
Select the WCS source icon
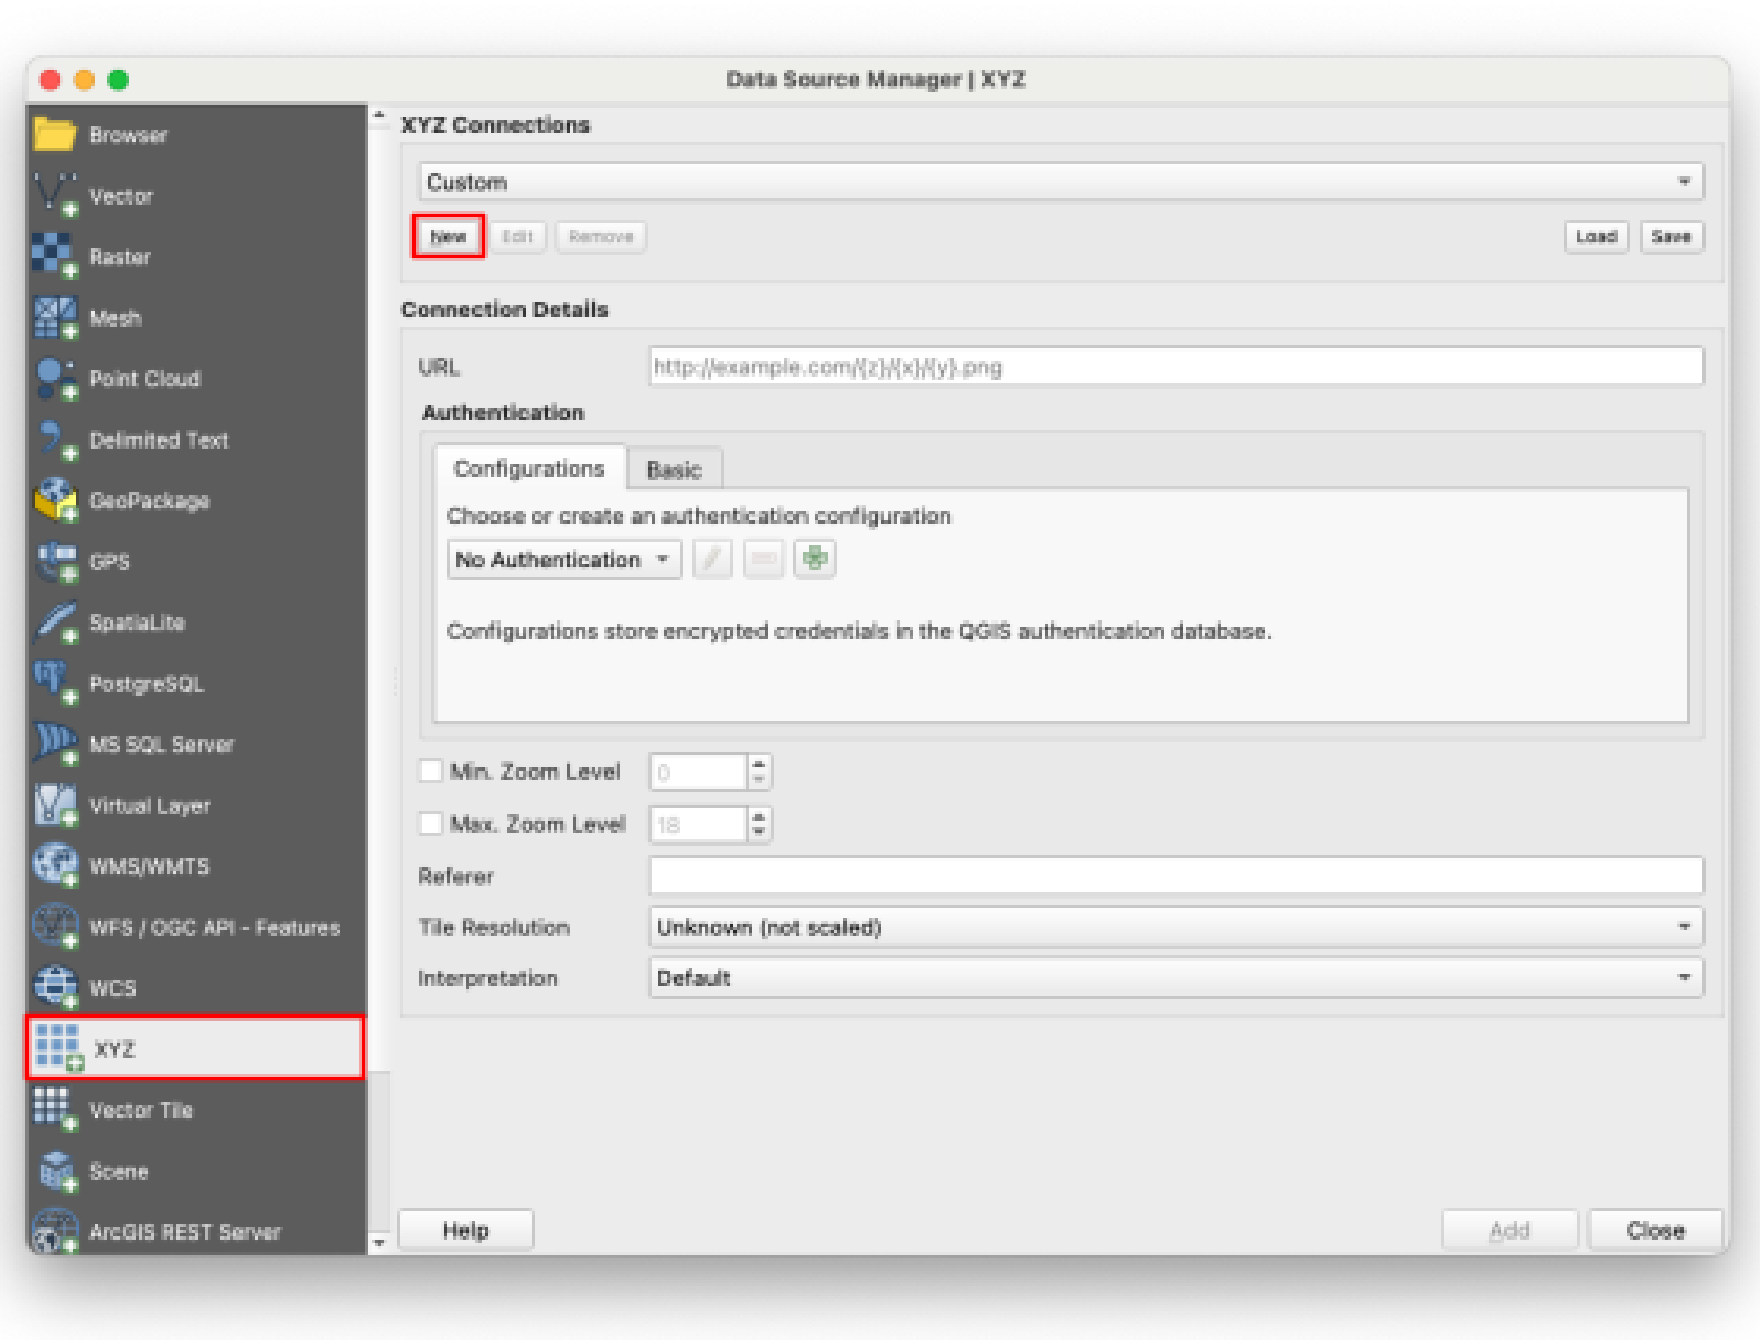[x=55, y=988]
